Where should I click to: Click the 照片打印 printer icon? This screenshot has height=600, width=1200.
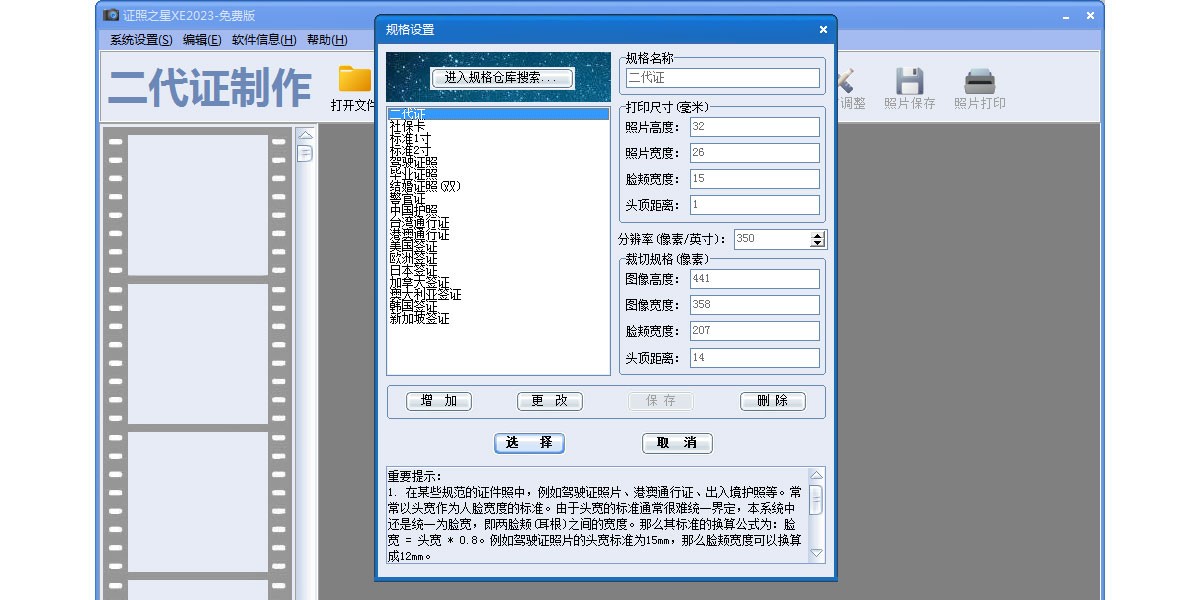click(x=979, y=81)
